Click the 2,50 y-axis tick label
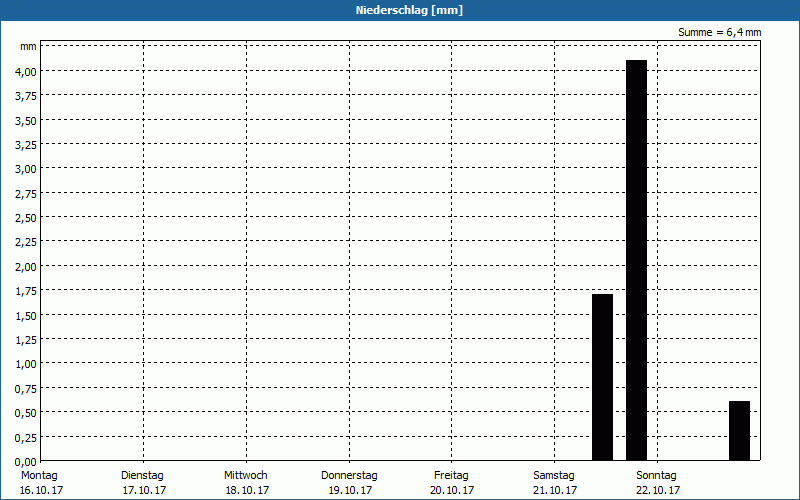800x500 pixels. [26, 218]
